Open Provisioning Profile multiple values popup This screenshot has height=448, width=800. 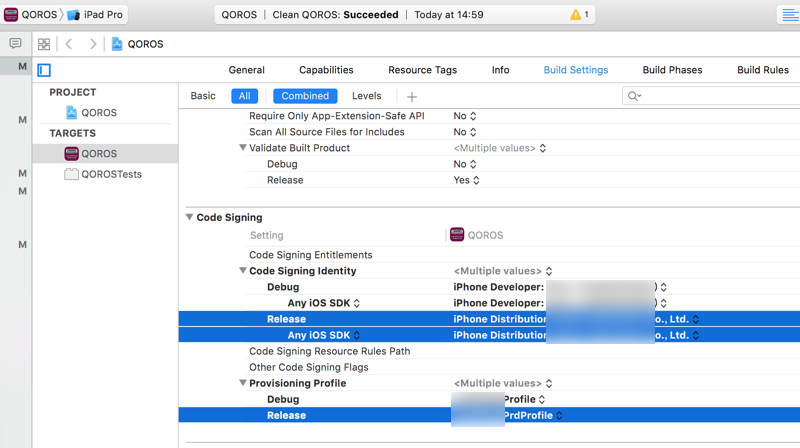503,383
